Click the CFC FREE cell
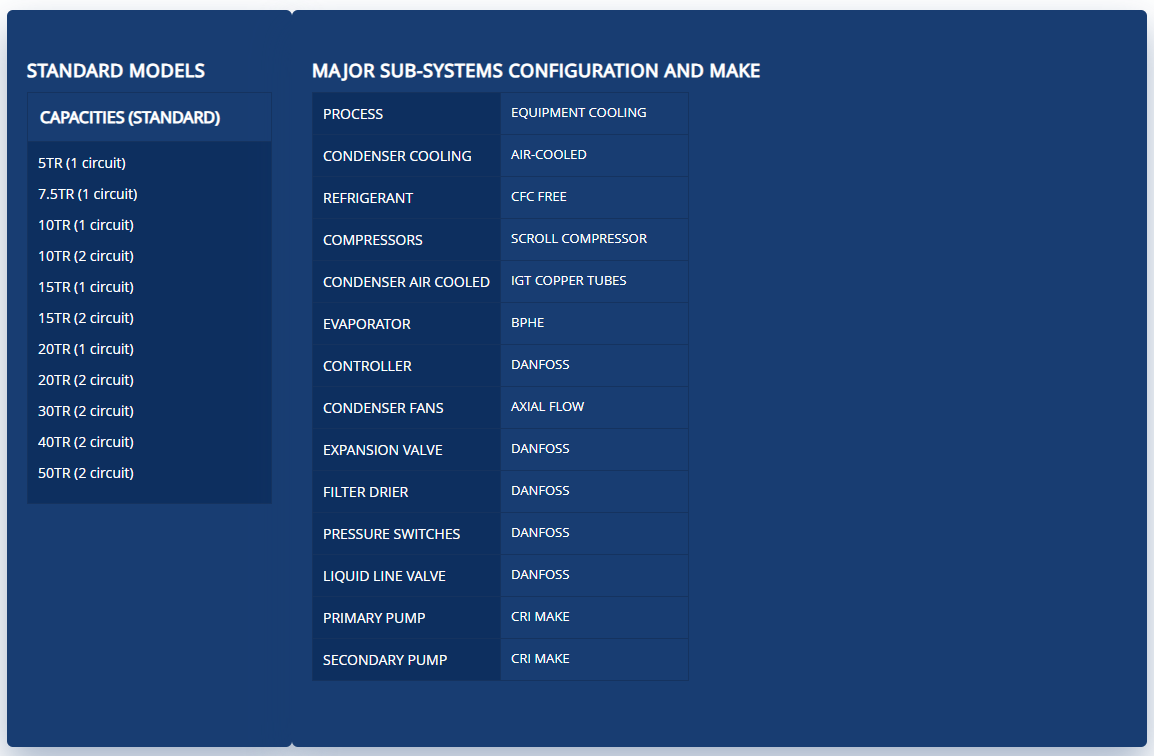Viewport: 1154px width, 756px height. tap(539, 197)
